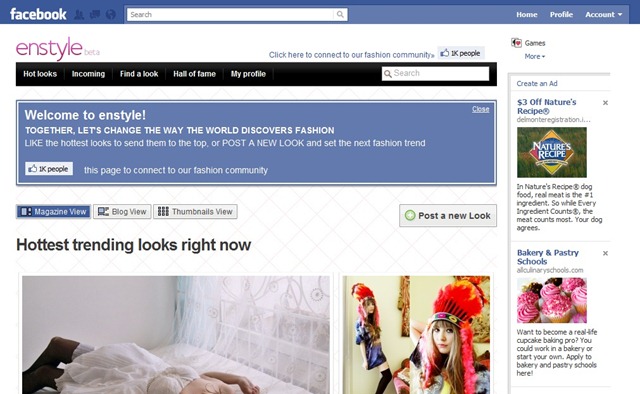Open the notifications globe icon
The width and height of the screenshot is (640, 394).
[x=111, y=15]
